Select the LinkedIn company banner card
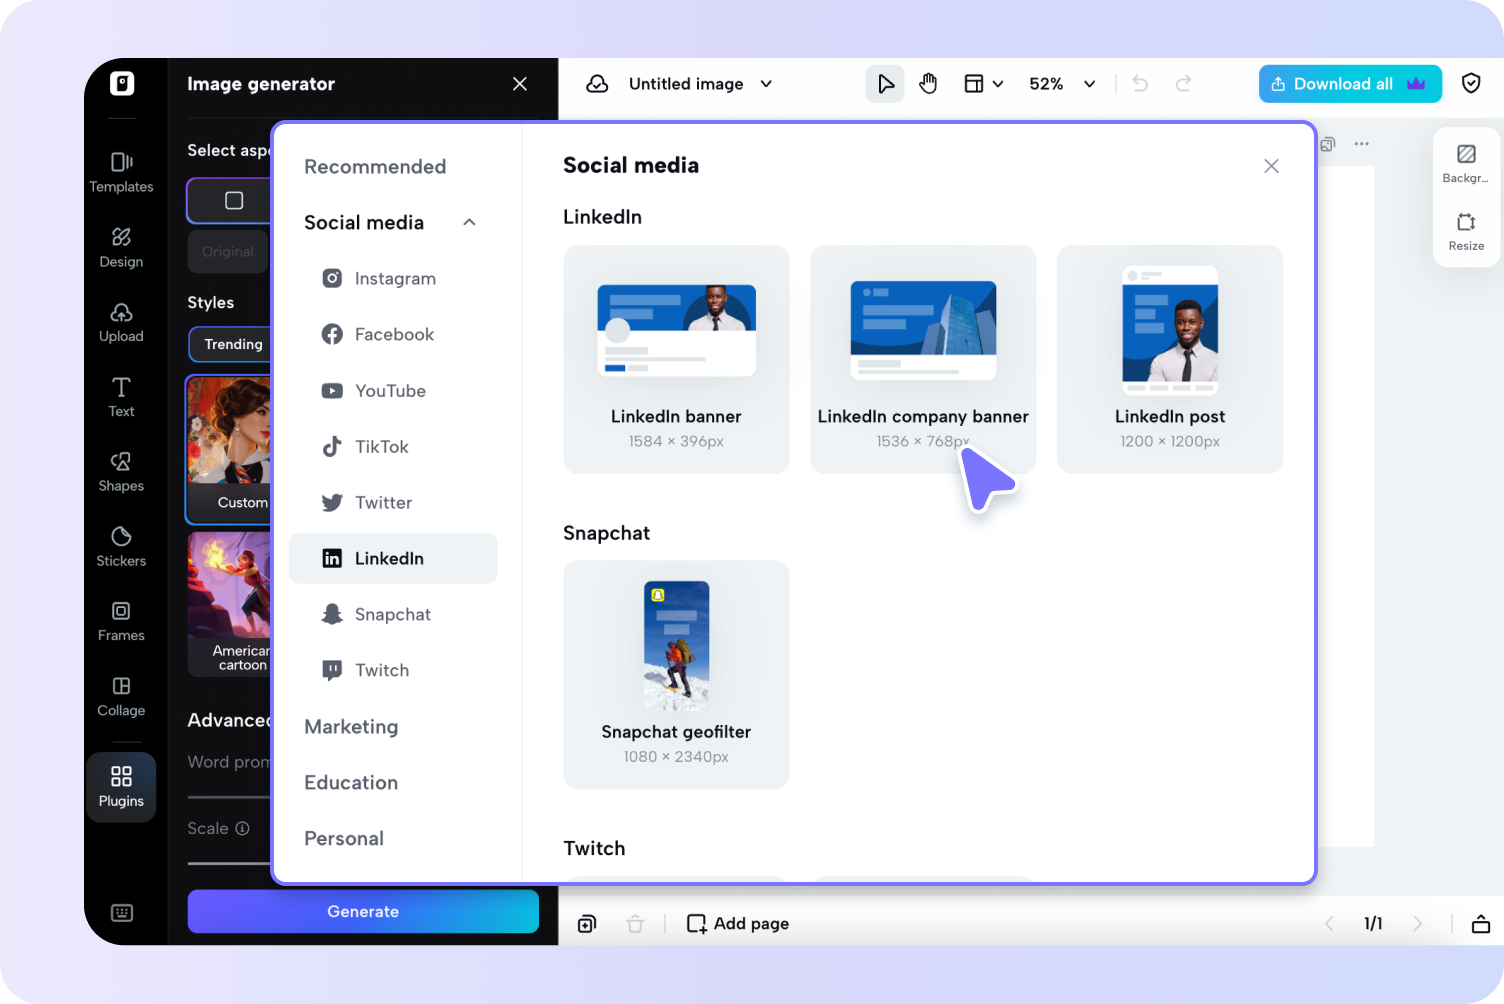The height and width of the screenshot is (1004, 1504). [923, 359]
